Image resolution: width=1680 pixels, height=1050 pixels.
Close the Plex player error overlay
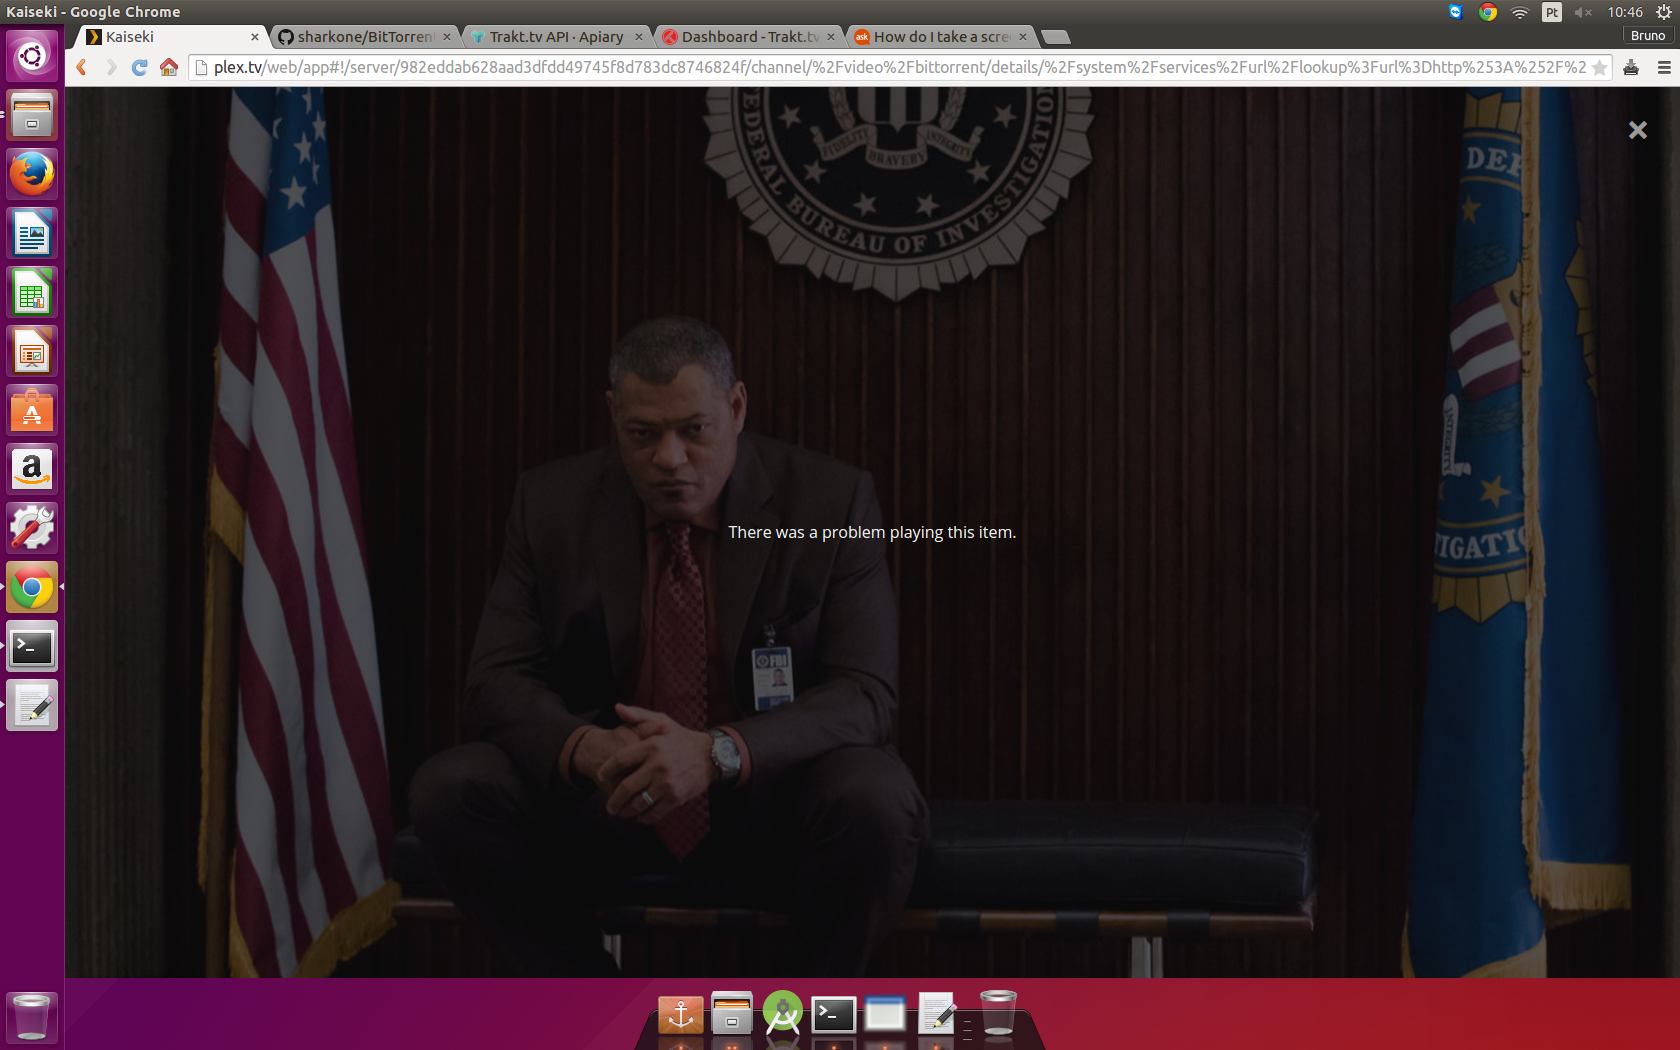(x=1637, y=130)
